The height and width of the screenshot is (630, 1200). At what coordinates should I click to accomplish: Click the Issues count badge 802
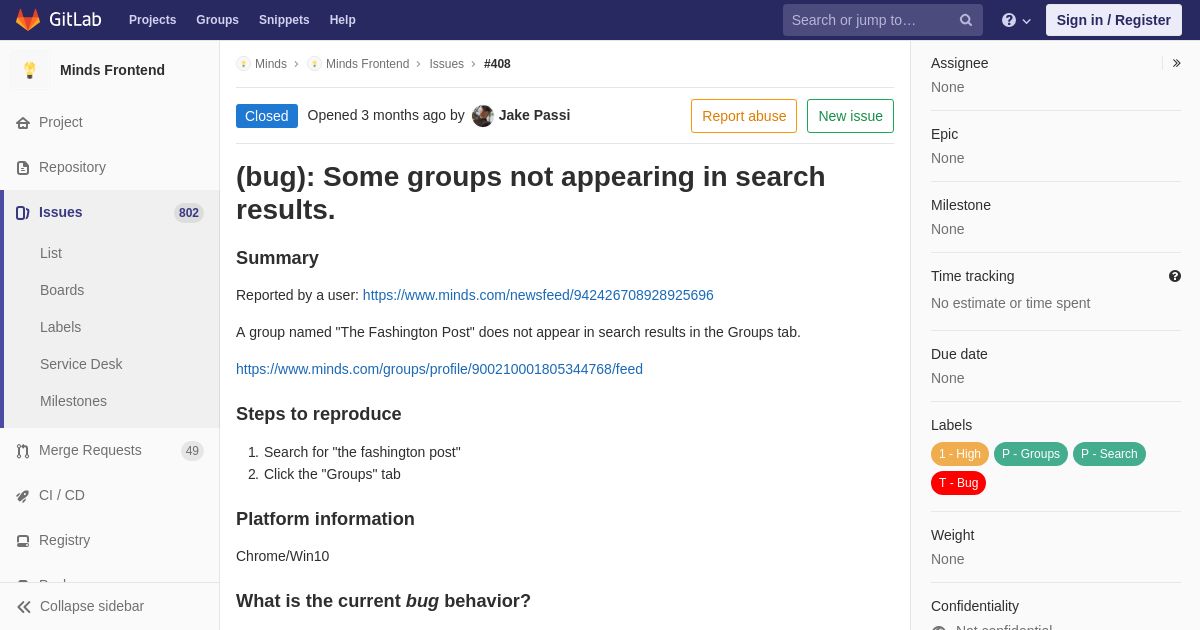tap(189, 213)
